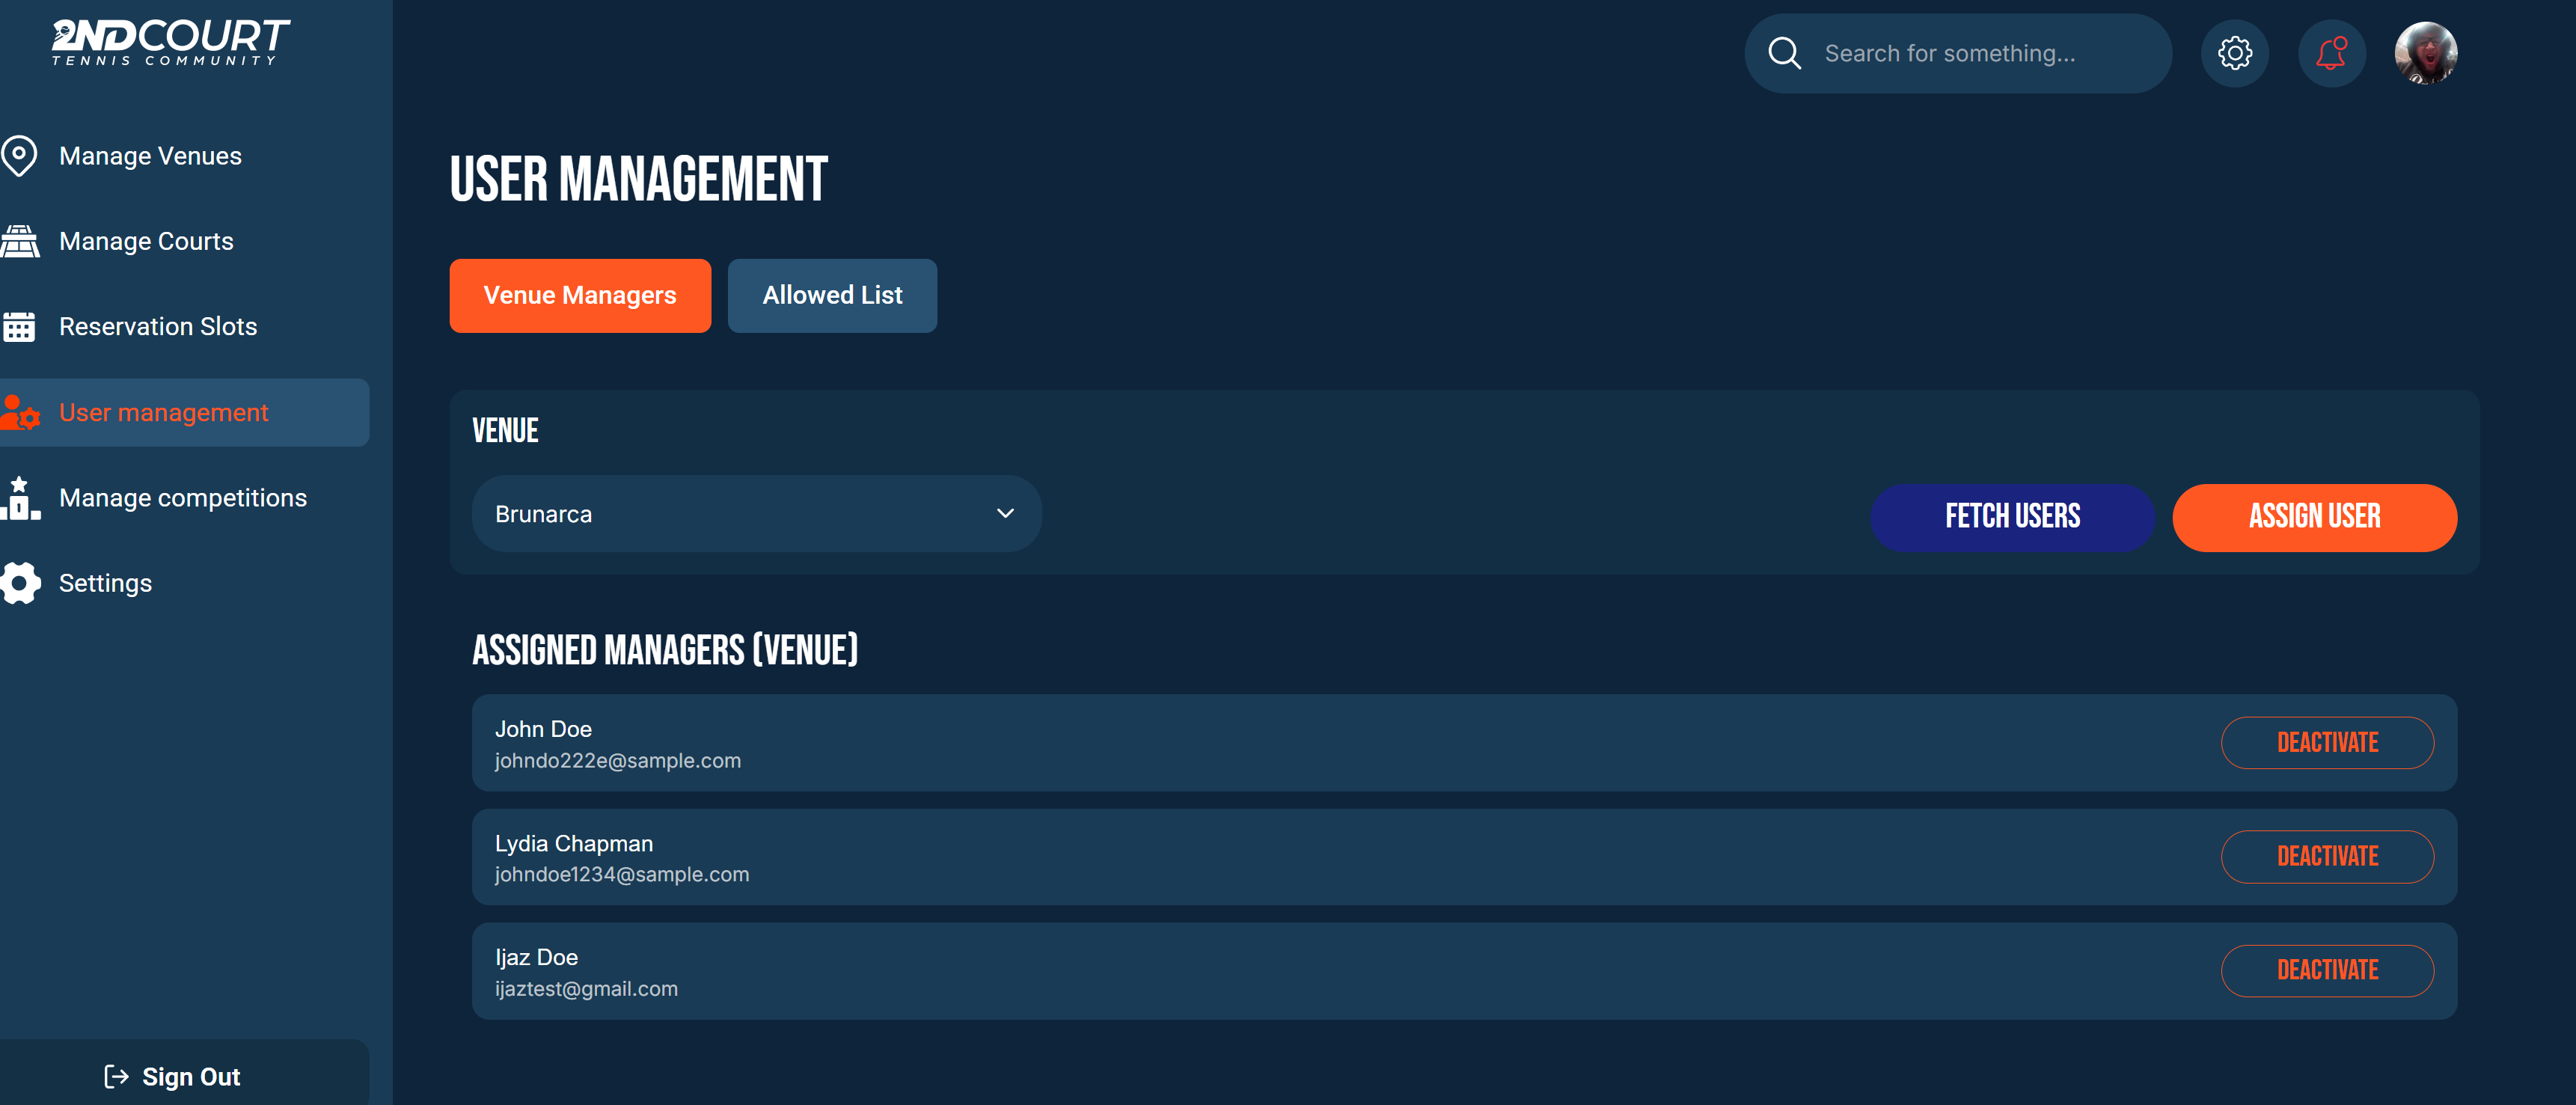Click the Manage competitions podium icon

point(19,498)
